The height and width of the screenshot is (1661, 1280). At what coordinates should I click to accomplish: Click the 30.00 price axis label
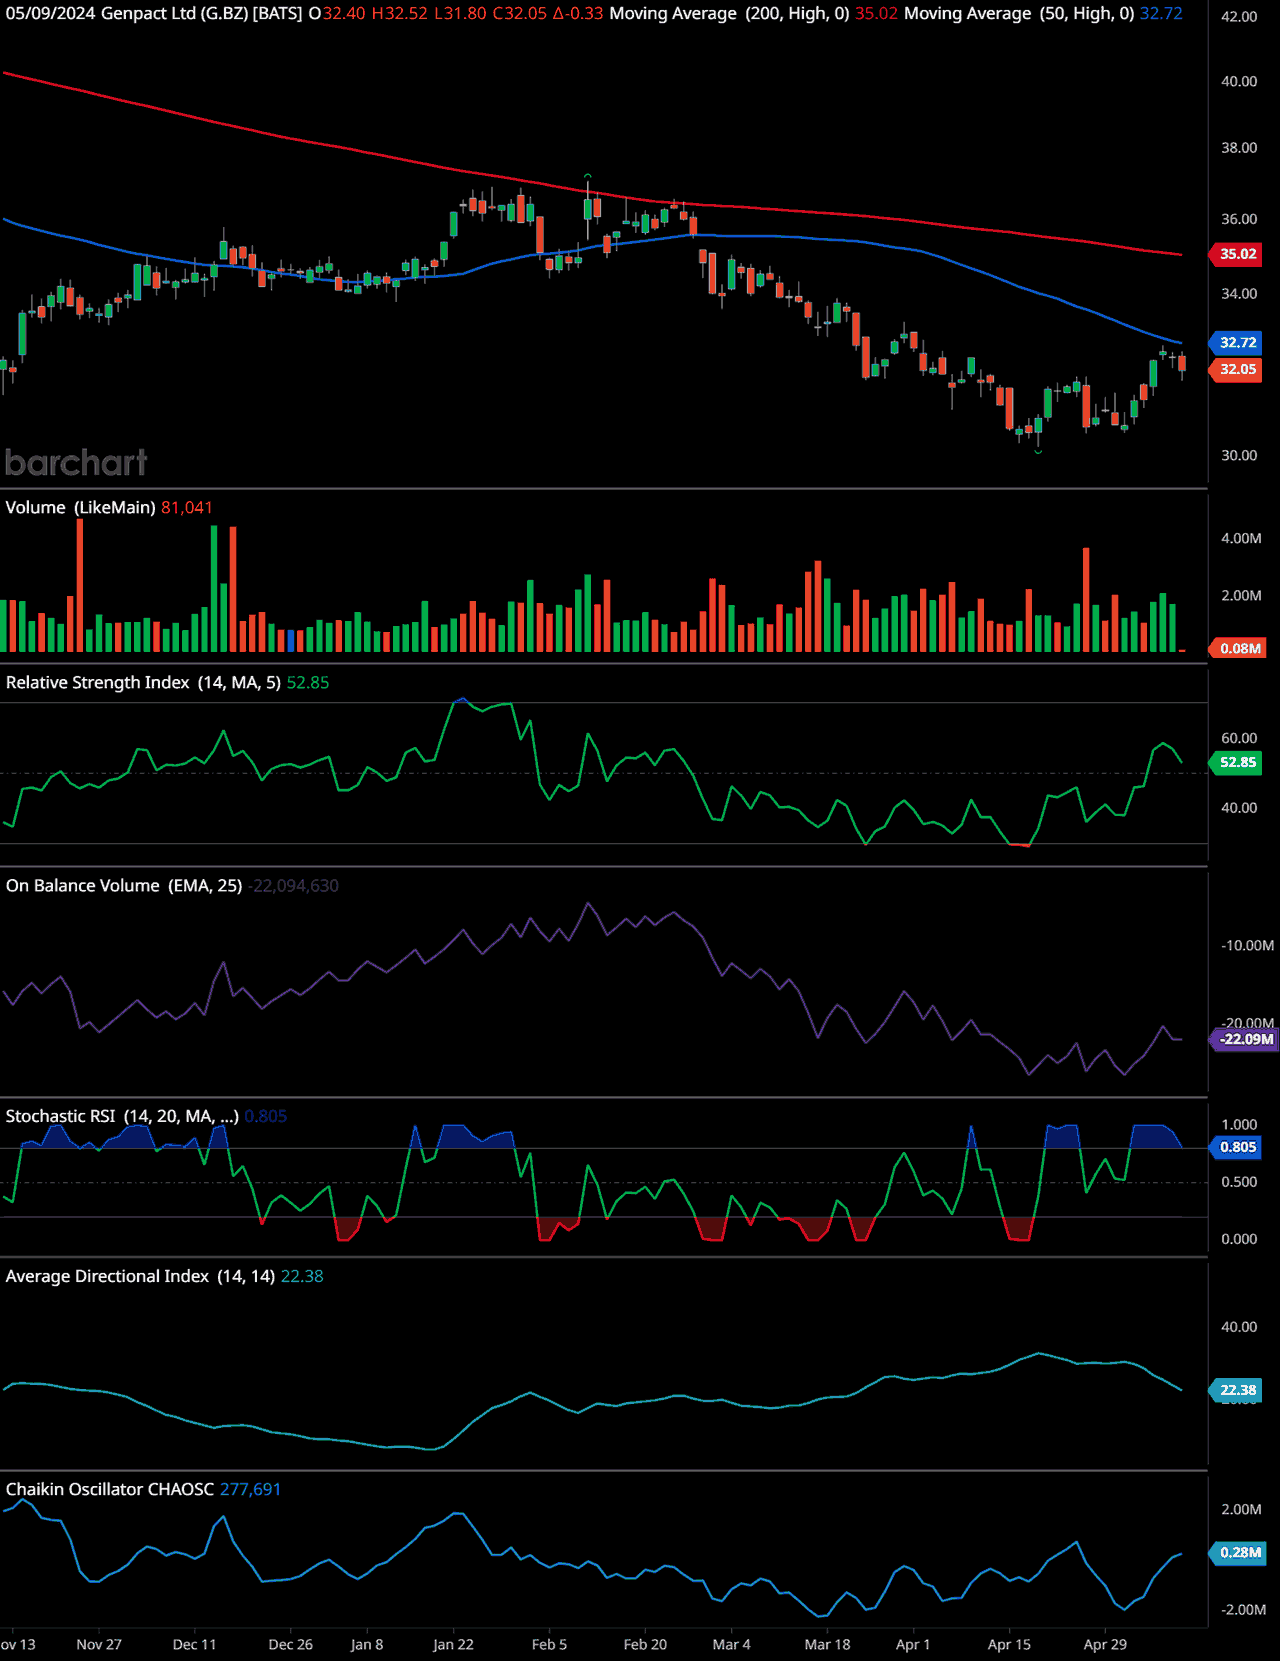1239,455
